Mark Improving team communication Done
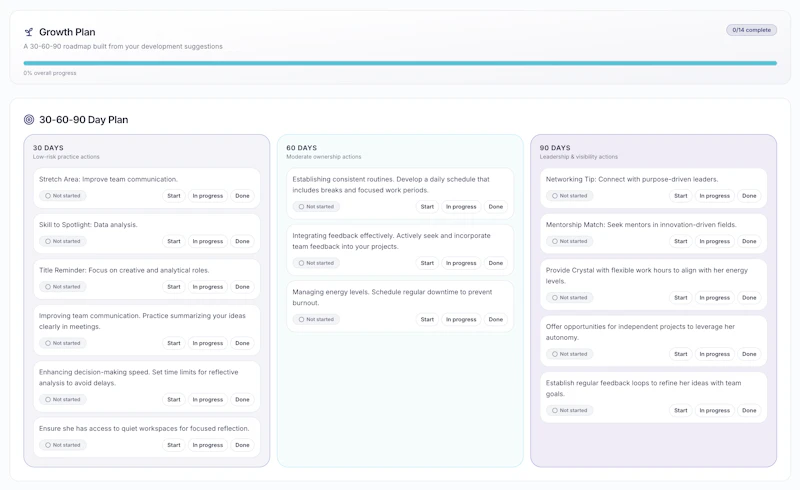 pyautogui.click(x=242, y=344)
